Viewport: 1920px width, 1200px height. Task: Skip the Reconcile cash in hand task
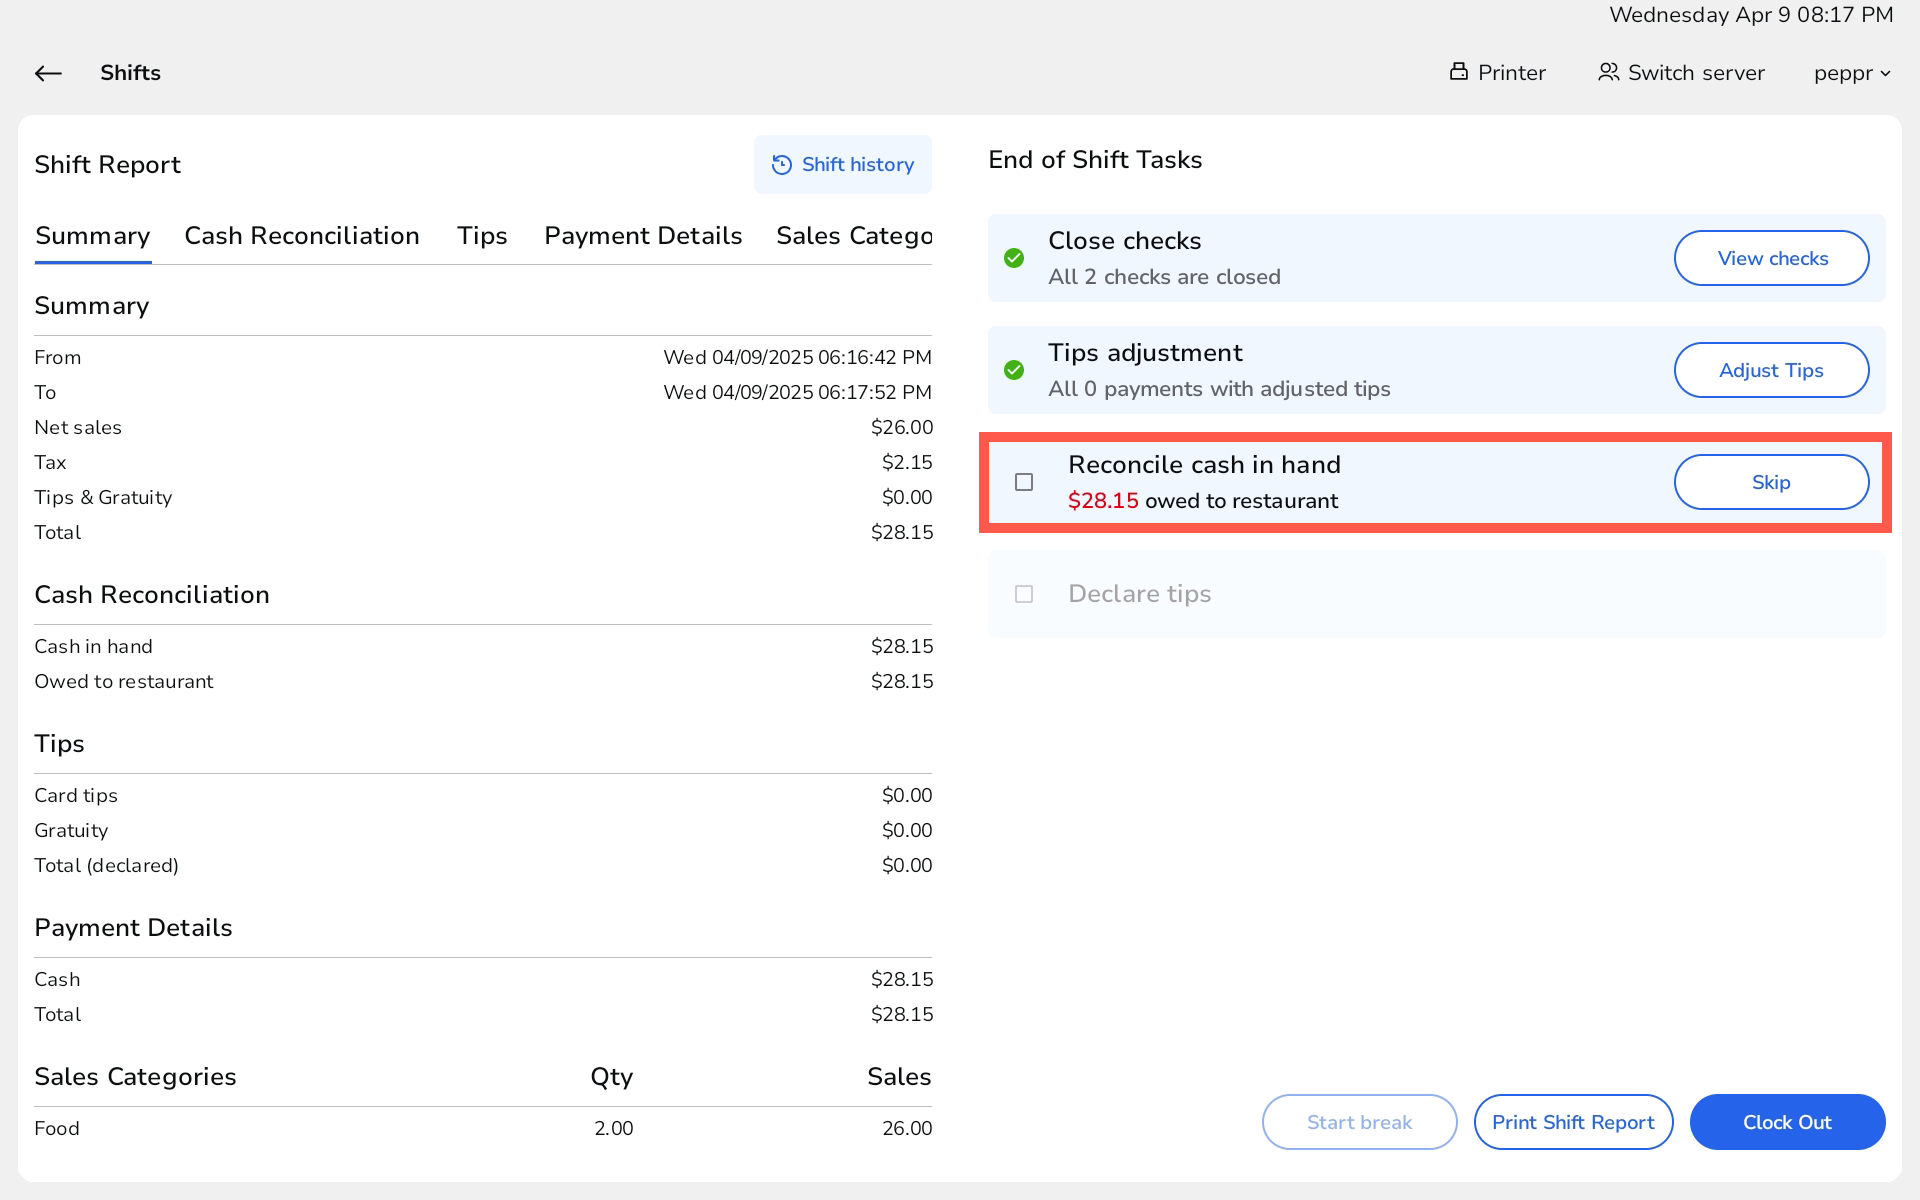pyautogui.click(x=1771, y=482)
